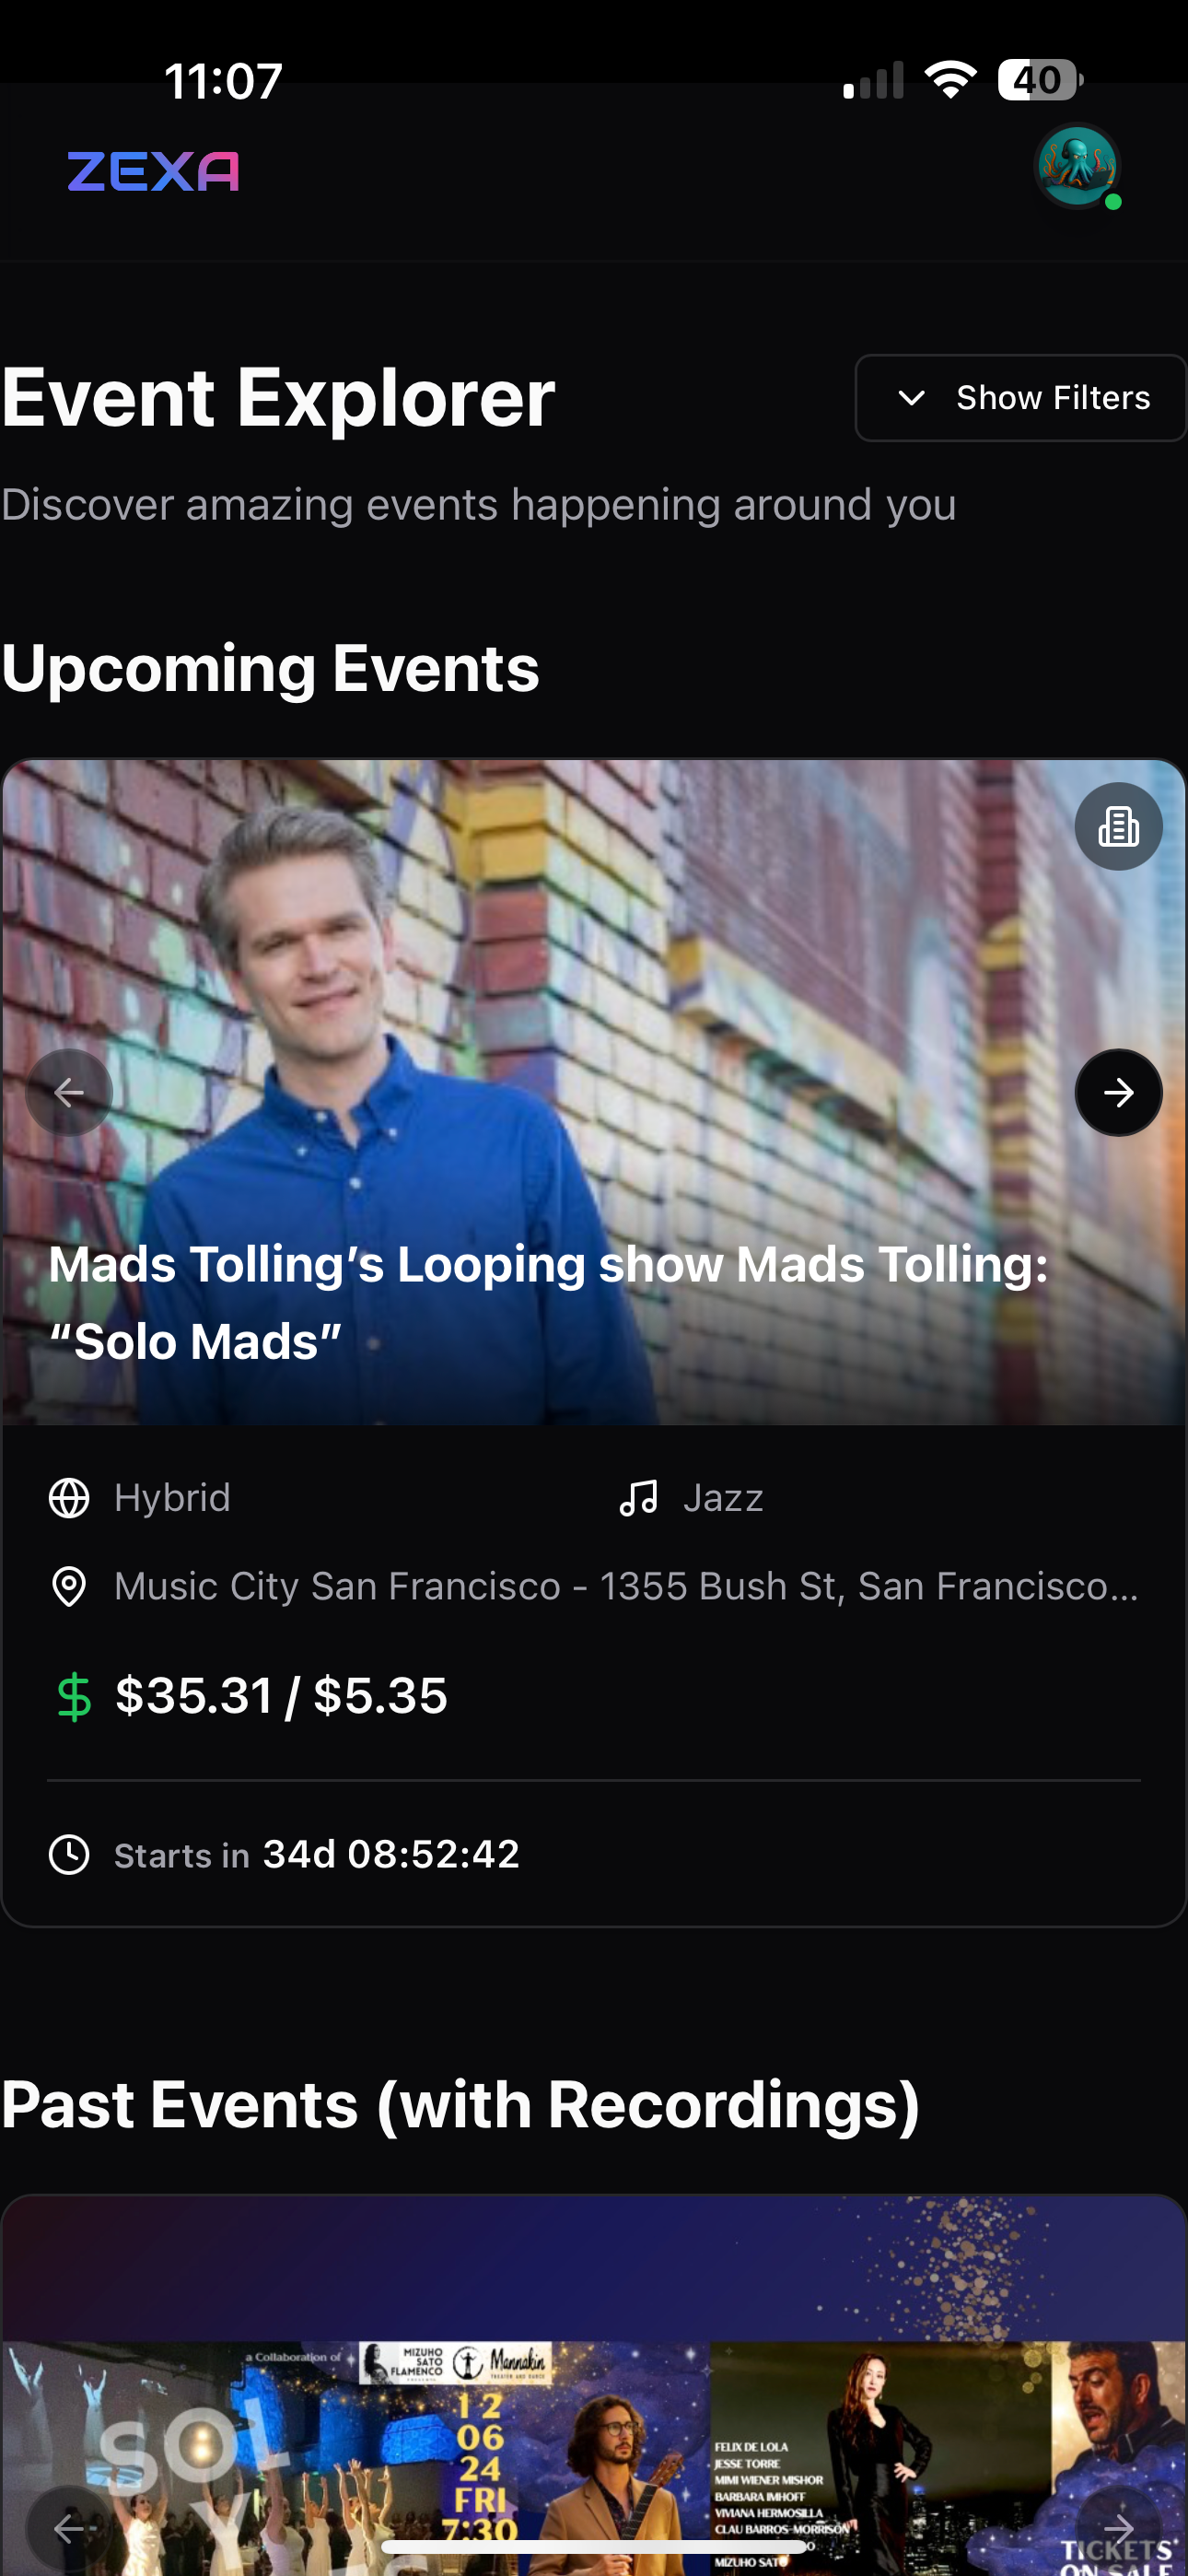Click the green dollar sign icon

pyautogui.click(x=74, y=1697)
